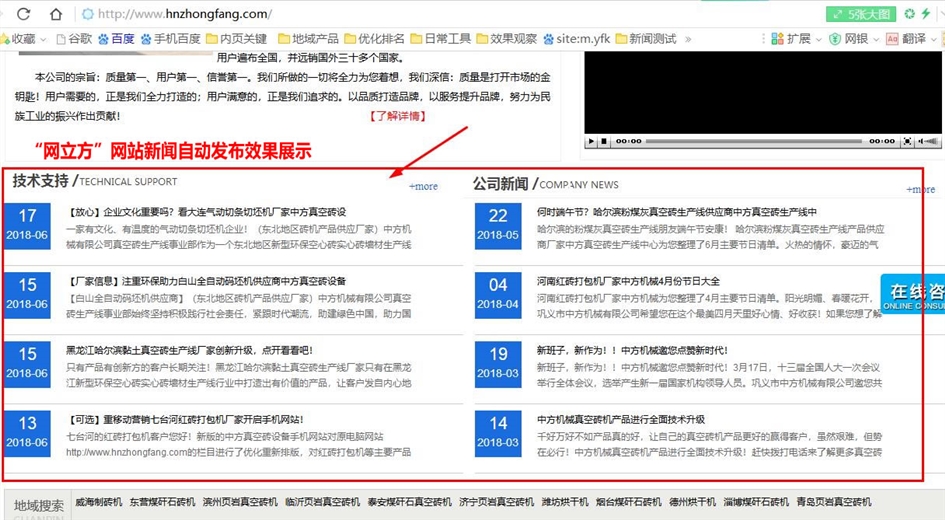The height and width of the screenshot is (520, 945).
Task: Open the 地域产品 bookmark folder
Action: [309, 39]
